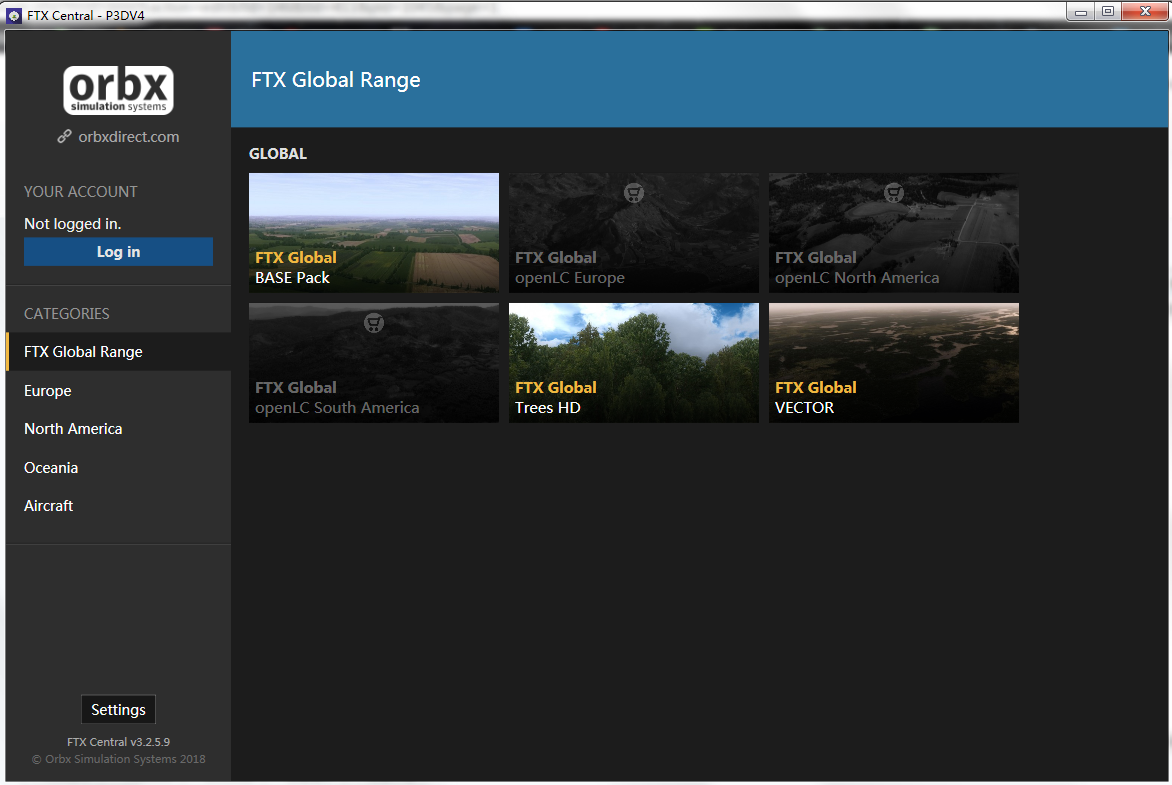The width and height of the screenshot is (1172, 785).
Task: Click the cart icon on openLC North America
Action: tap(894, 193)
